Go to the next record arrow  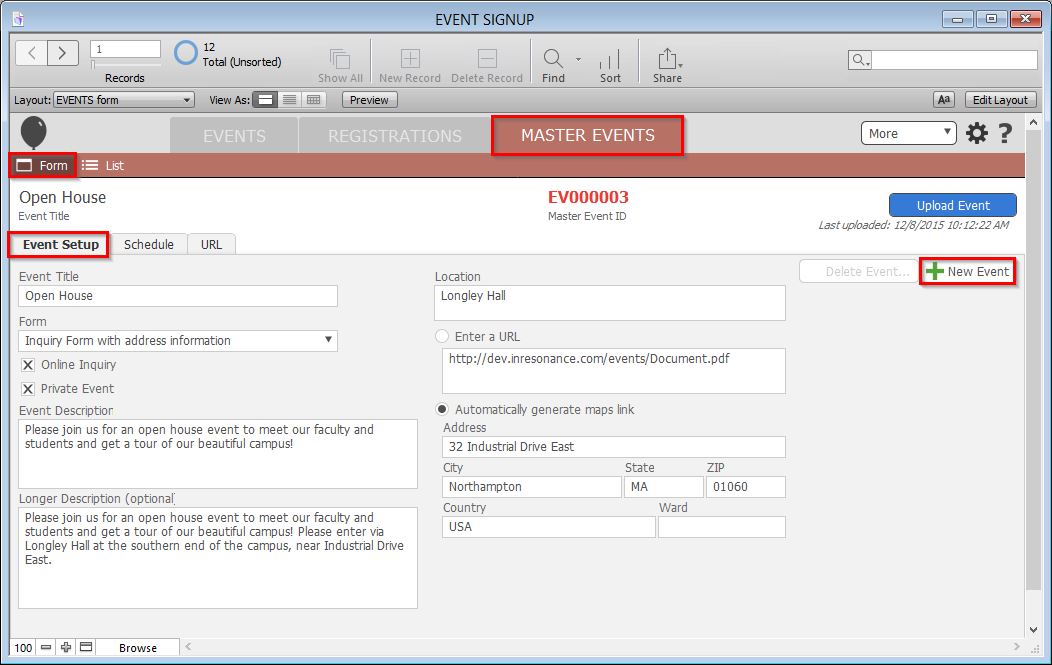click(62, 53)
